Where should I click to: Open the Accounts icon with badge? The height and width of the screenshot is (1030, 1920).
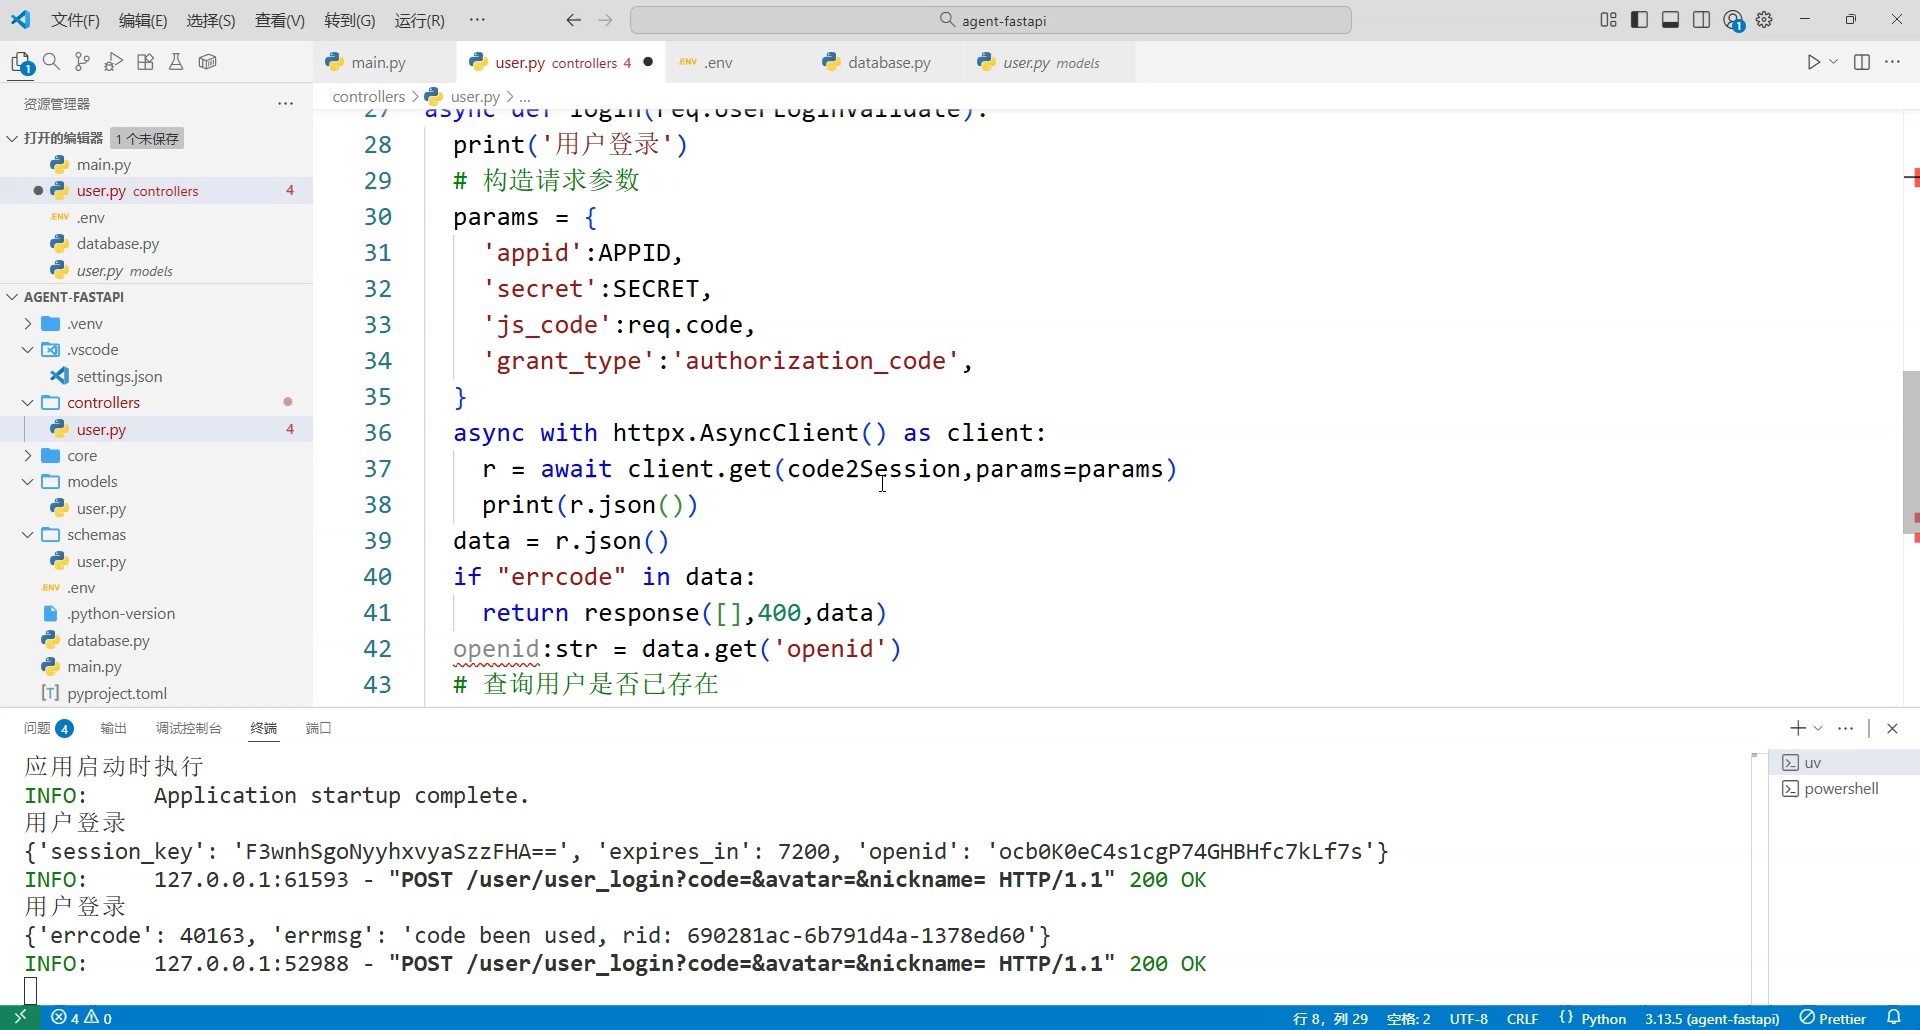[x=1734, y=21]
